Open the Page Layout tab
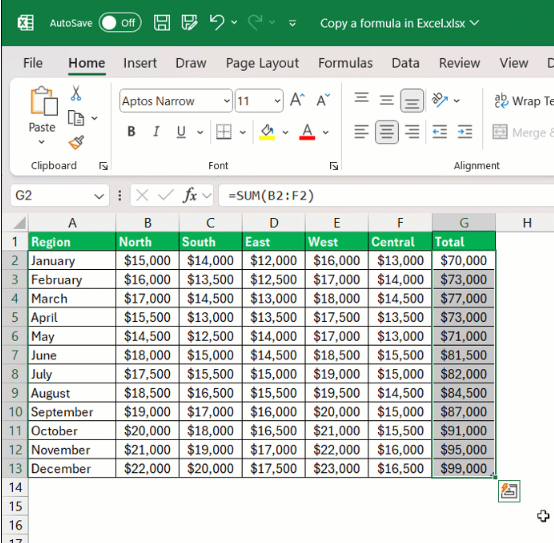 pos(262,63)
